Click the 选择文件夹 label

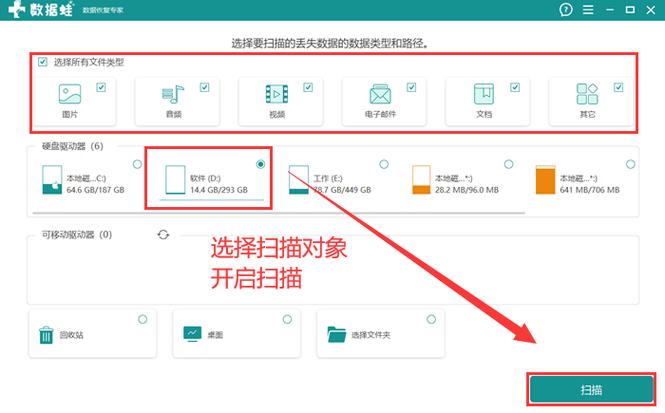point(371,335)
